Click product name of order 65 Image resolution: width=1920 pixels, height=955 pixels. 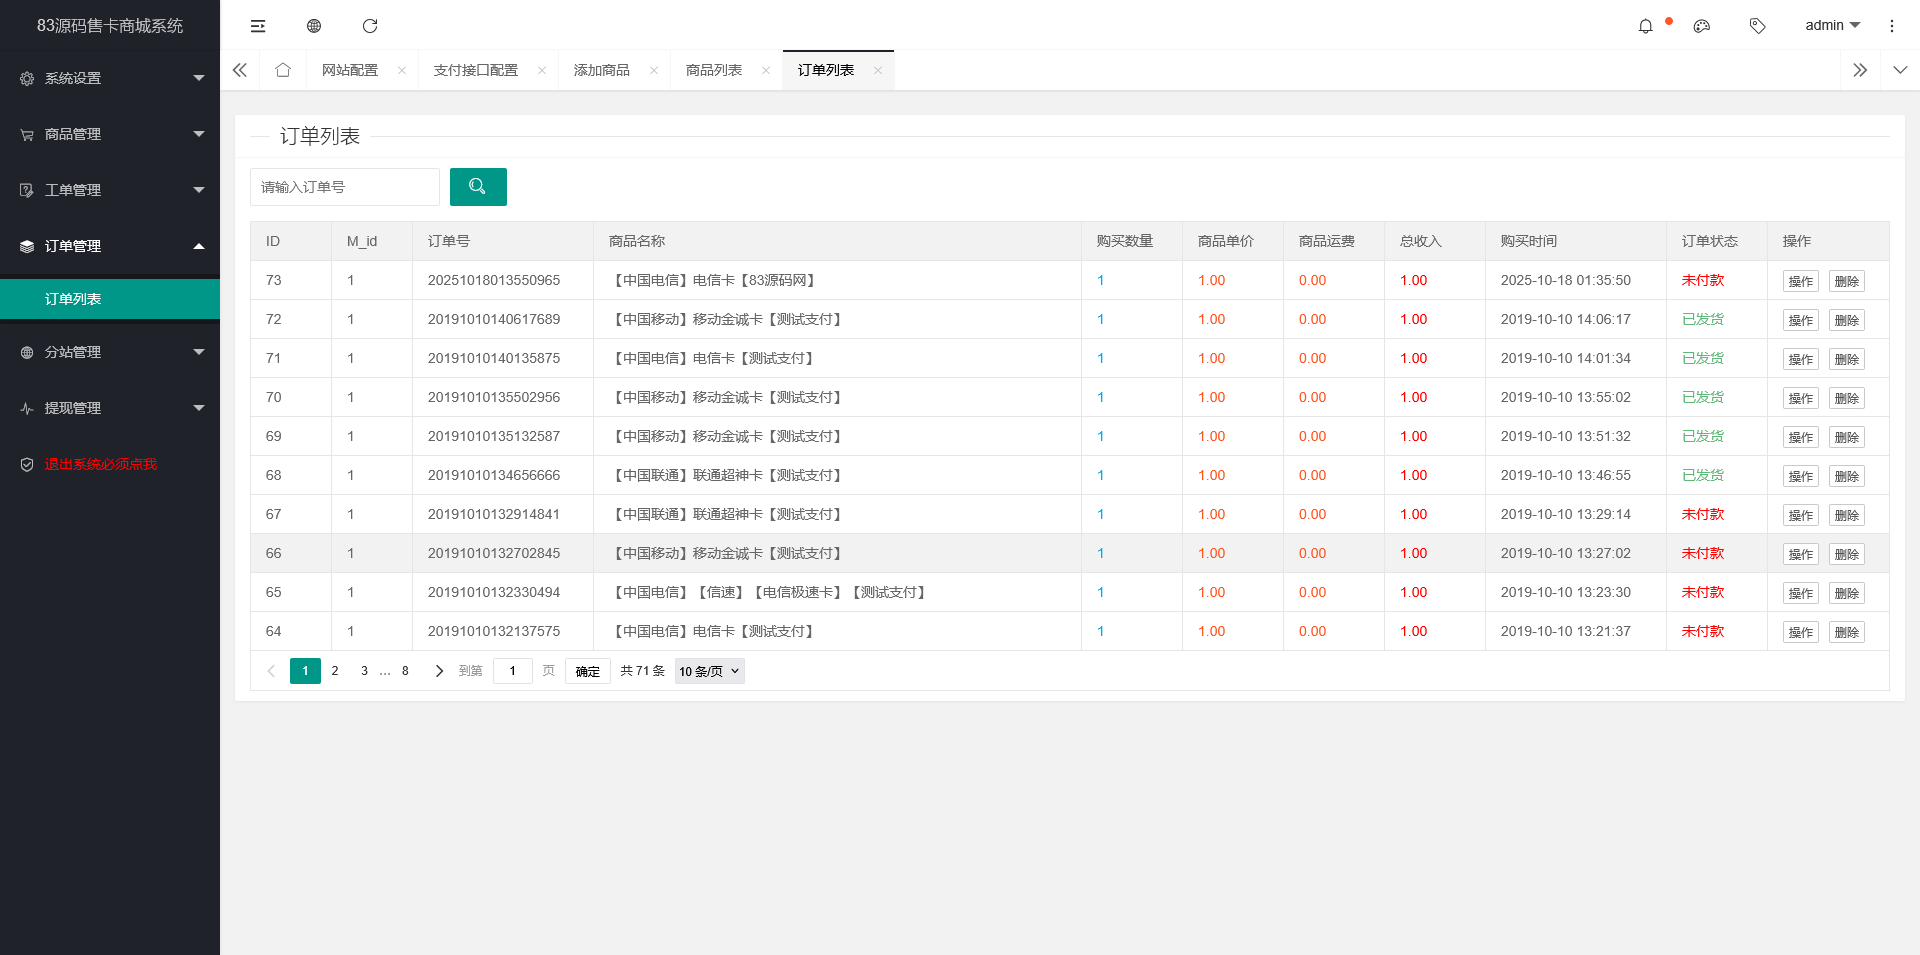point(769,593)
